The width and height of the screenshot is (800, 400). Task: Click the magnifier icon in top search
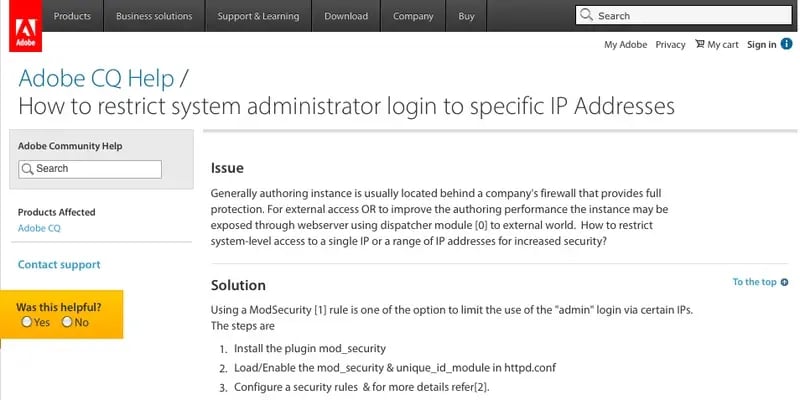(588, 16)
